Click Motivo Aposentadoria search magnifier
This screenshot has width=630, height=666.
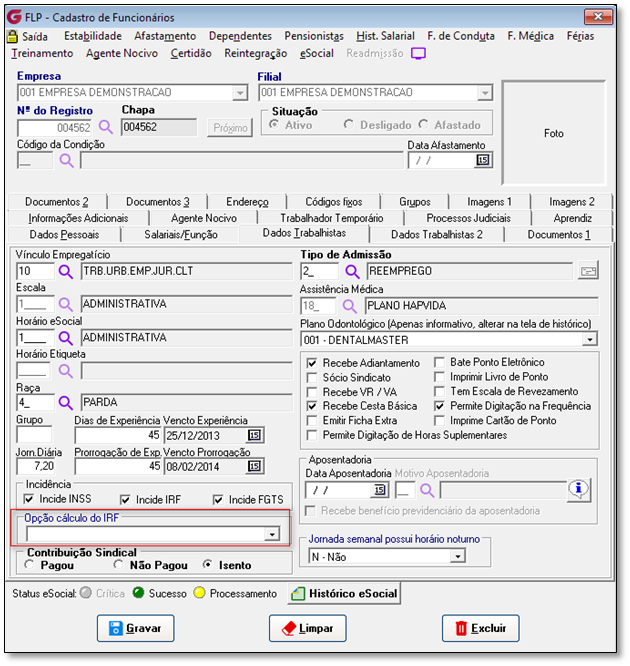[x=427, y=491]
